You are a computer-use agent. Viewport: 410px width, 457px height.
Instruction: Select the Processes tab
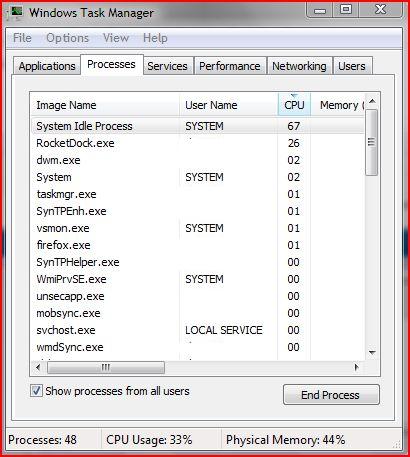click(112, 64)
